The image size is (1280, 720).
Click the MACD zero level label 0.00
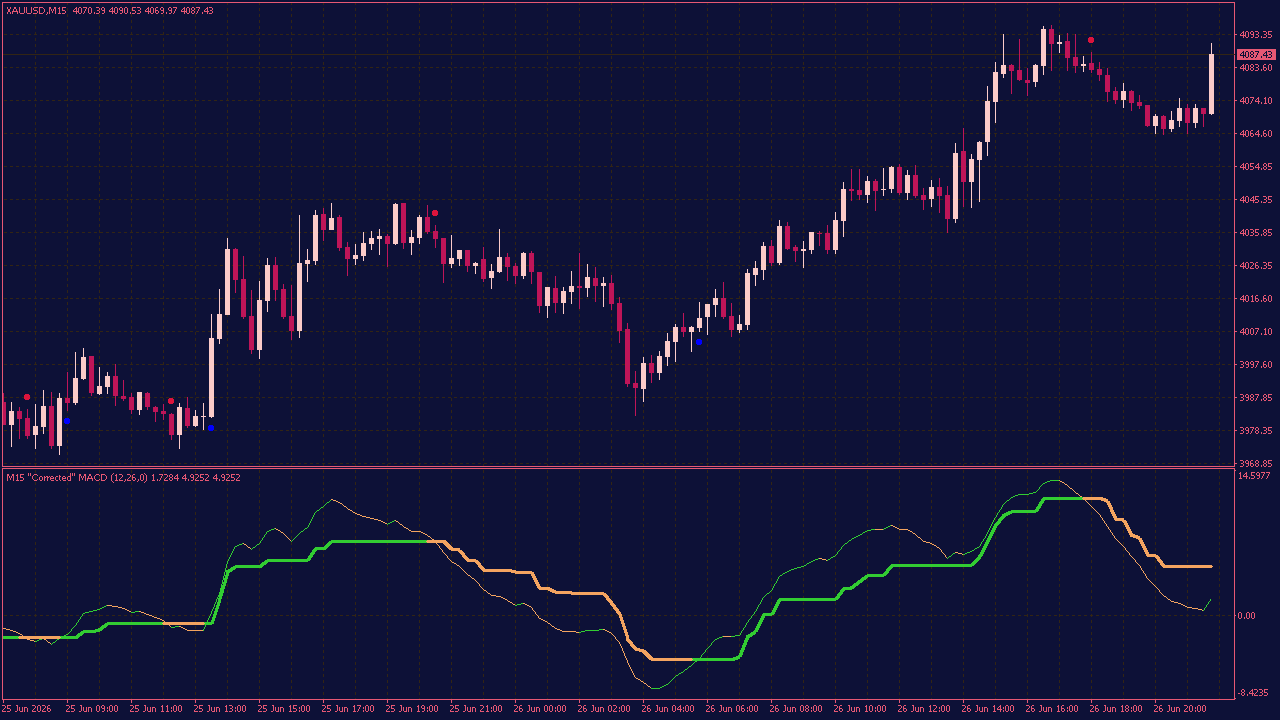[x=1247, y=615]
